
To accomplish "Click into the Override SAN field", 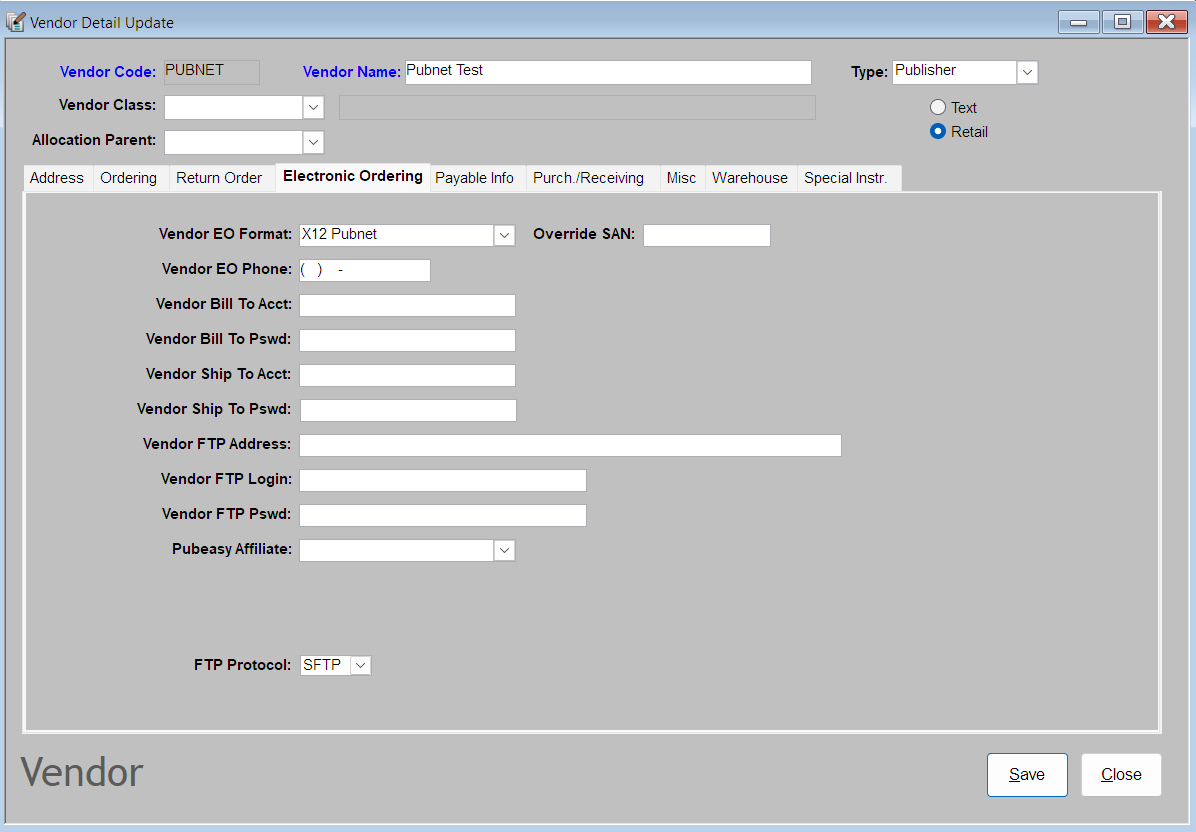I will (706, 235).
